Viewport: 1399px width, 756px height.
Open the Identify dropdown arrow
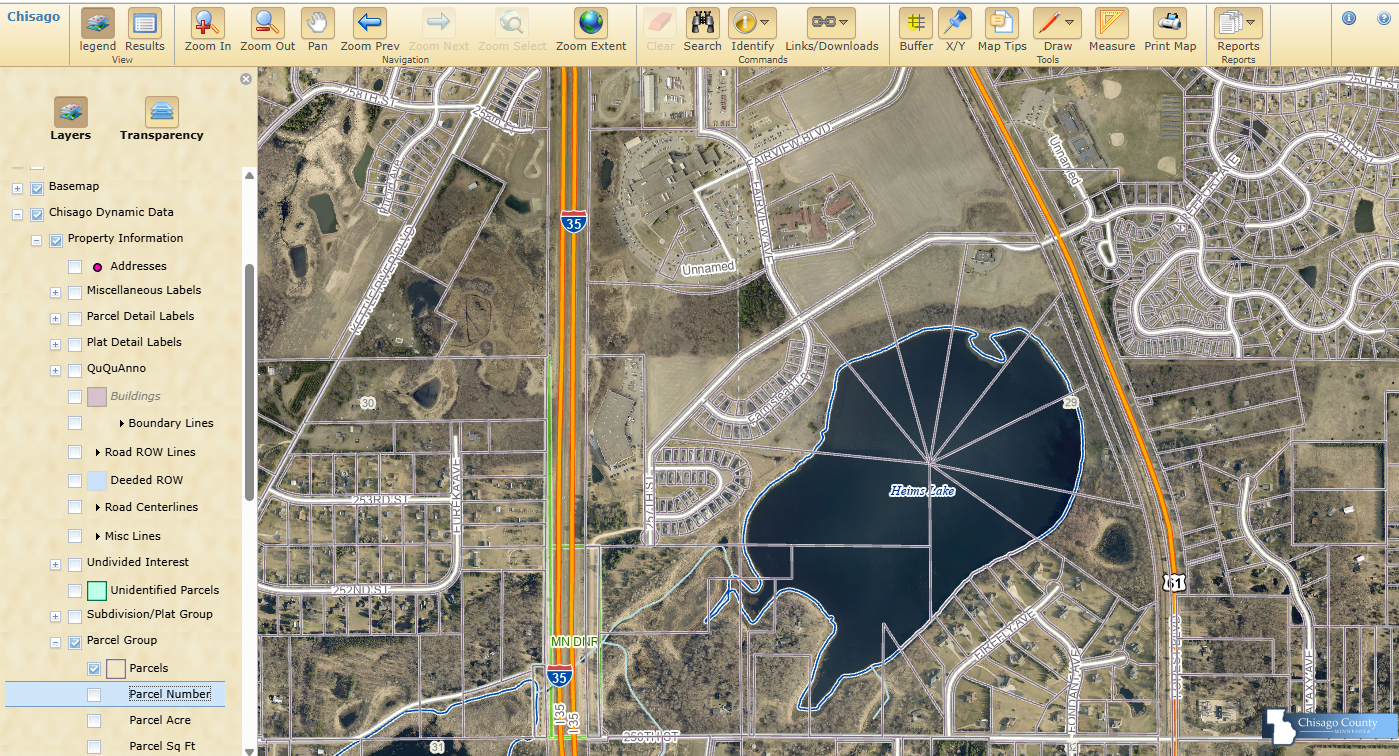pos(766,22)
